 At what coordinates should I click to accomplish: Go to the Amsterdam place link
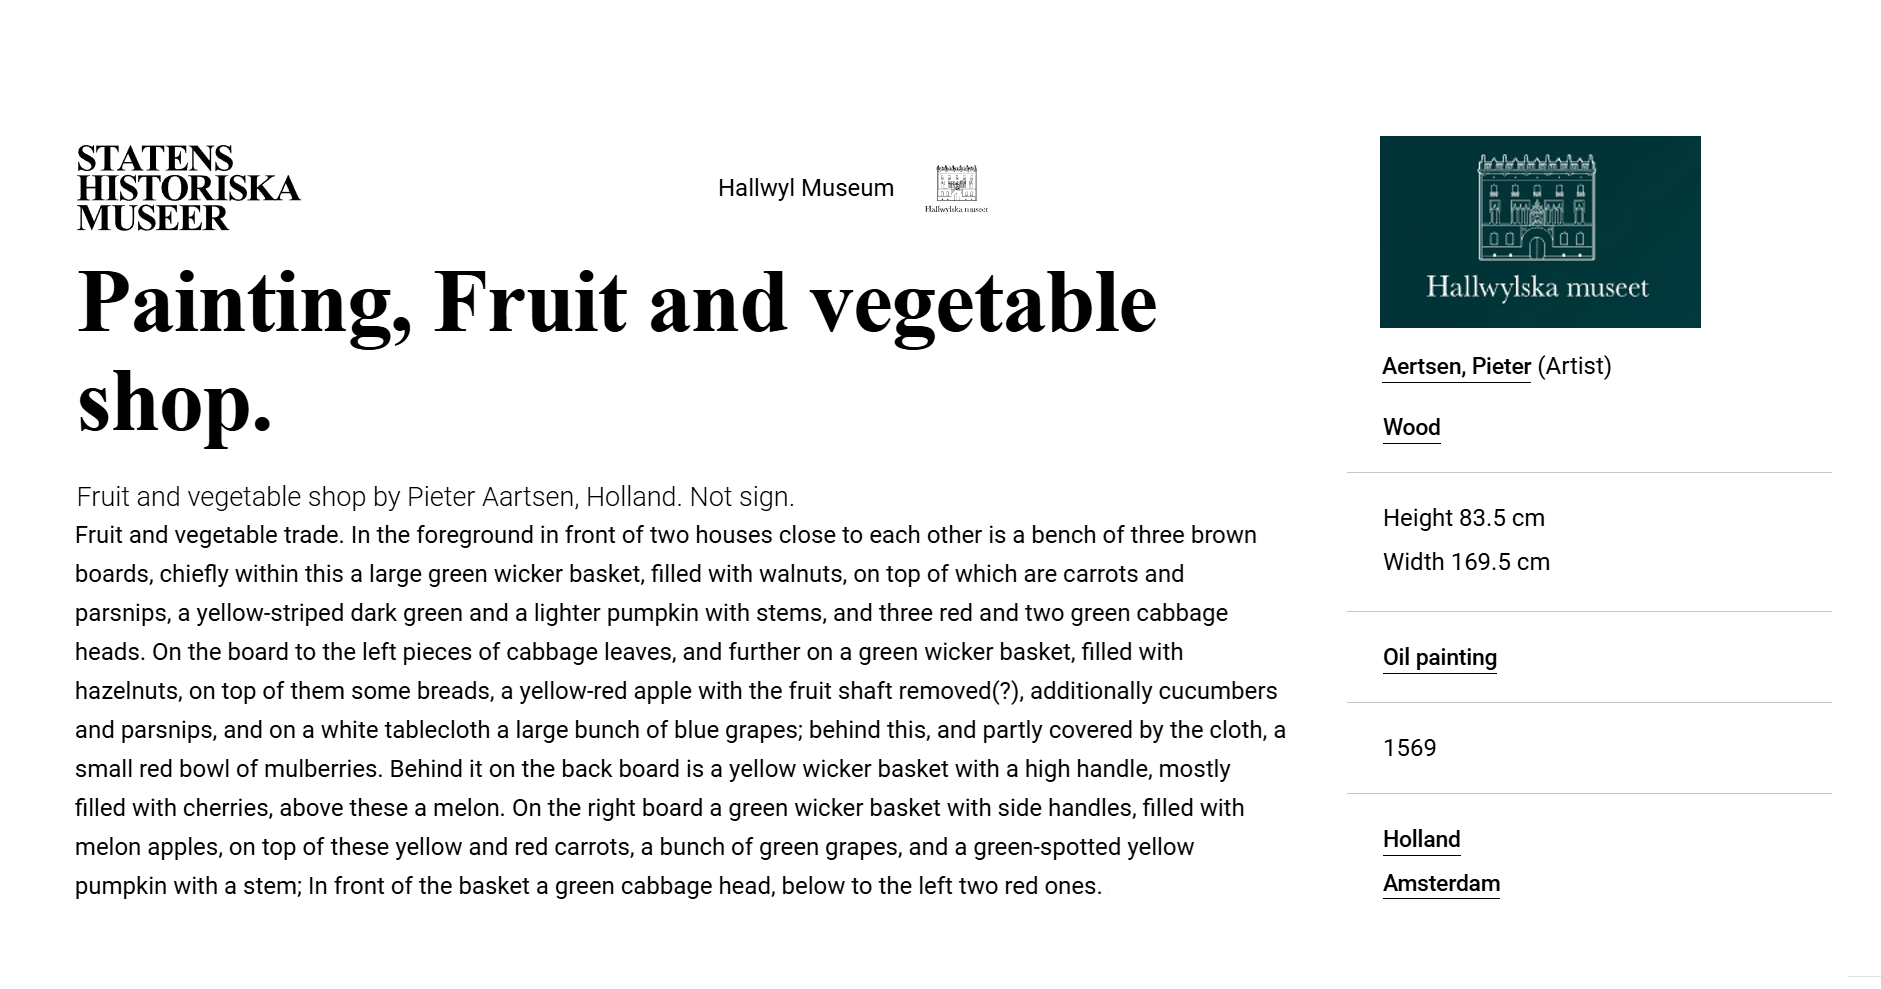[x=1441, y=884]
